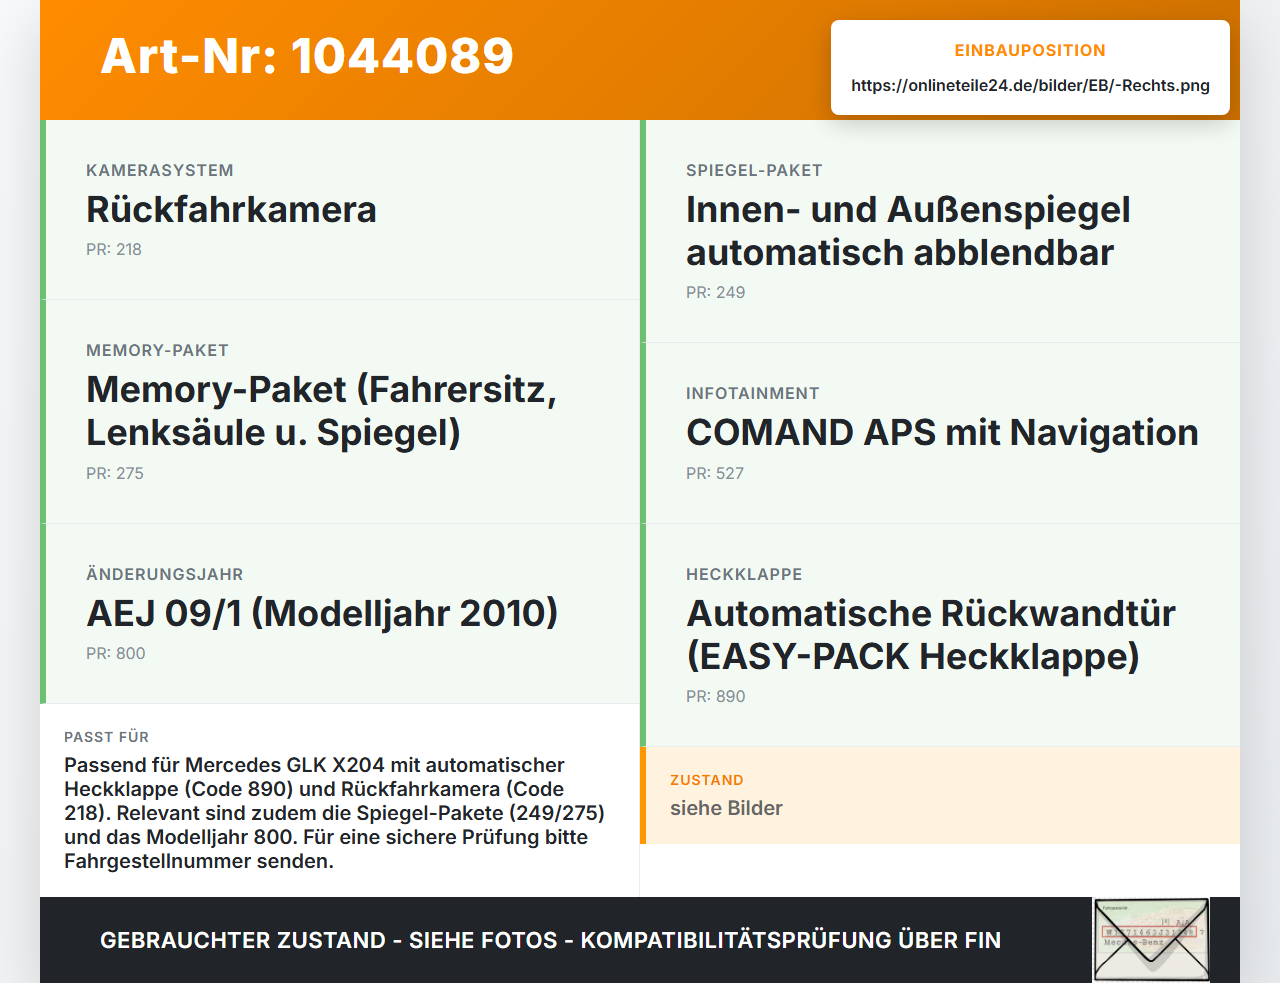The width and height of the screenshot is (1280, 983).
Task: Click the PR: 218 code label
Action: point(114,250)
